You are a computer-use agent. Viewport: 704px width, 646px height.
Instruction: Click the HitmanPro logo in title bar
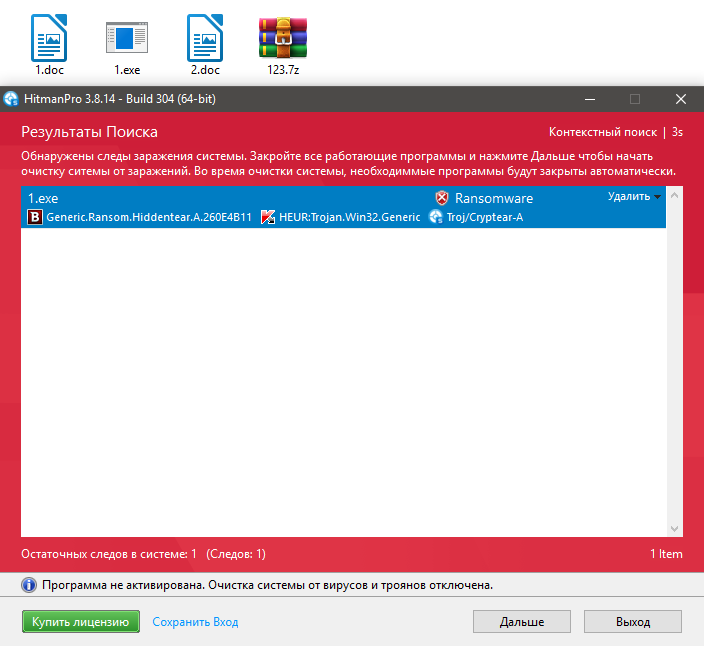pos(11,99)
